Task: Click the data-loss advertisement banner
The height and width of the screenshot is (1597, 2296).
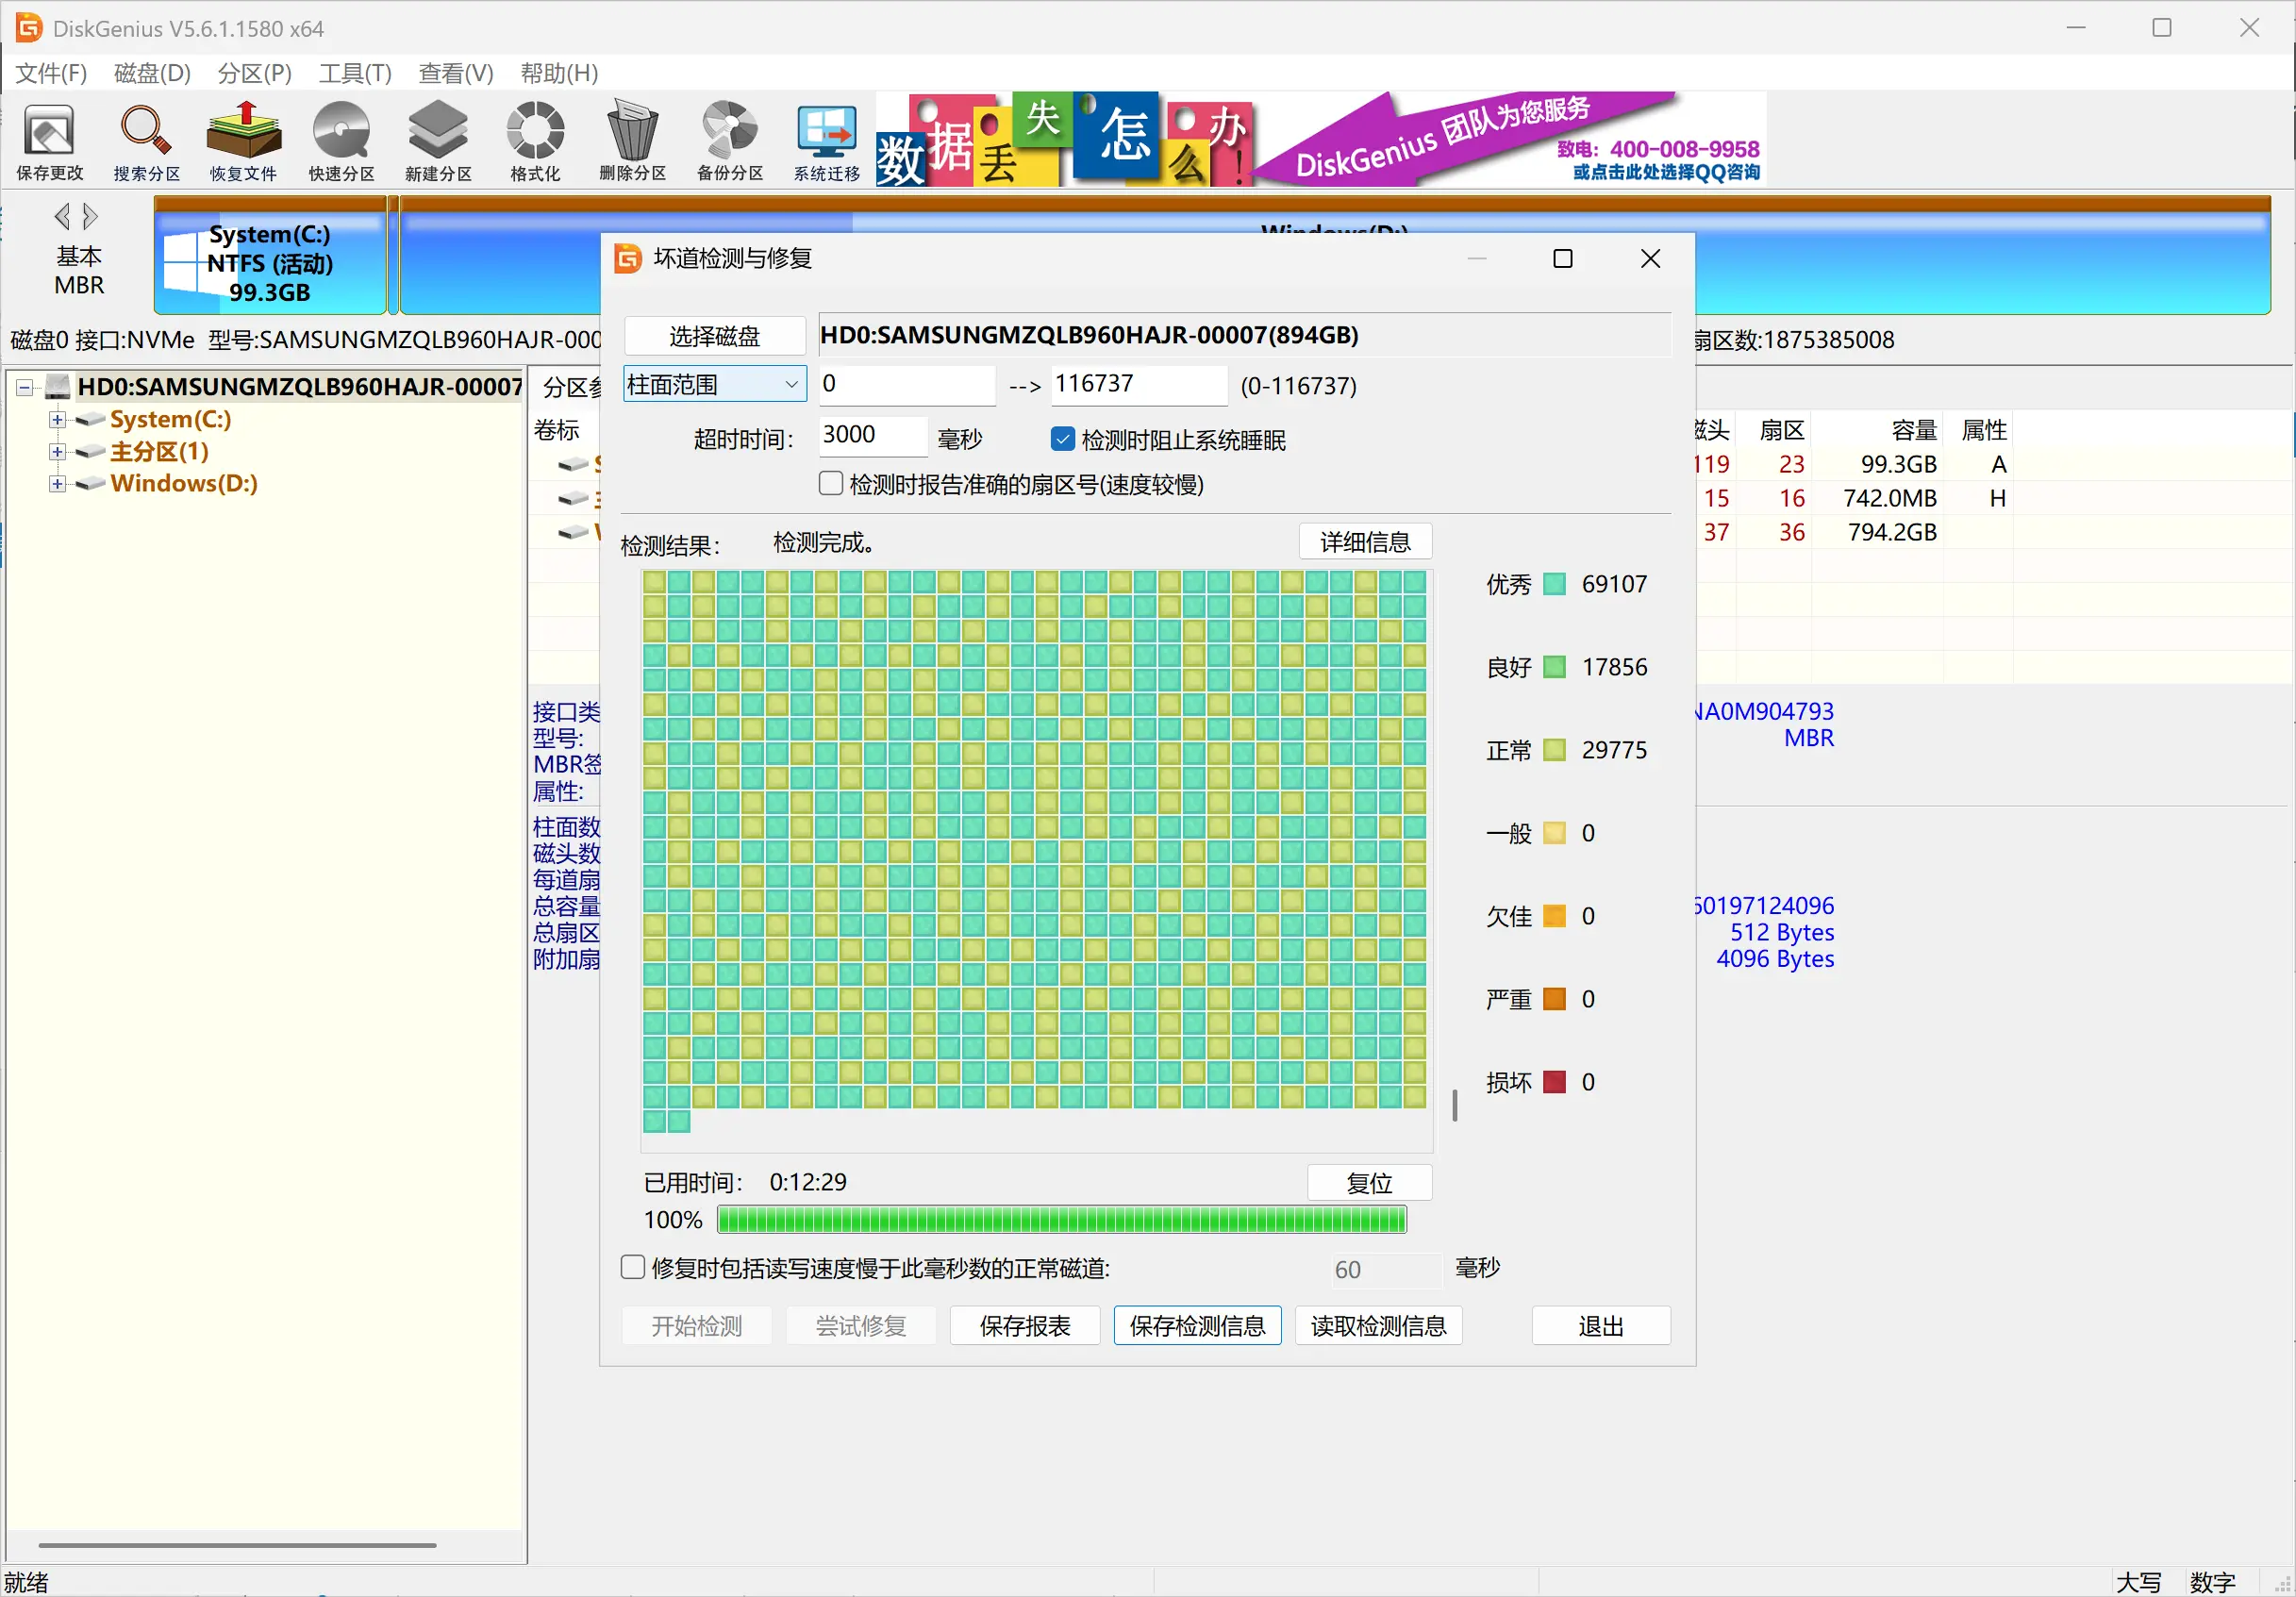Action: [1321, 139]
